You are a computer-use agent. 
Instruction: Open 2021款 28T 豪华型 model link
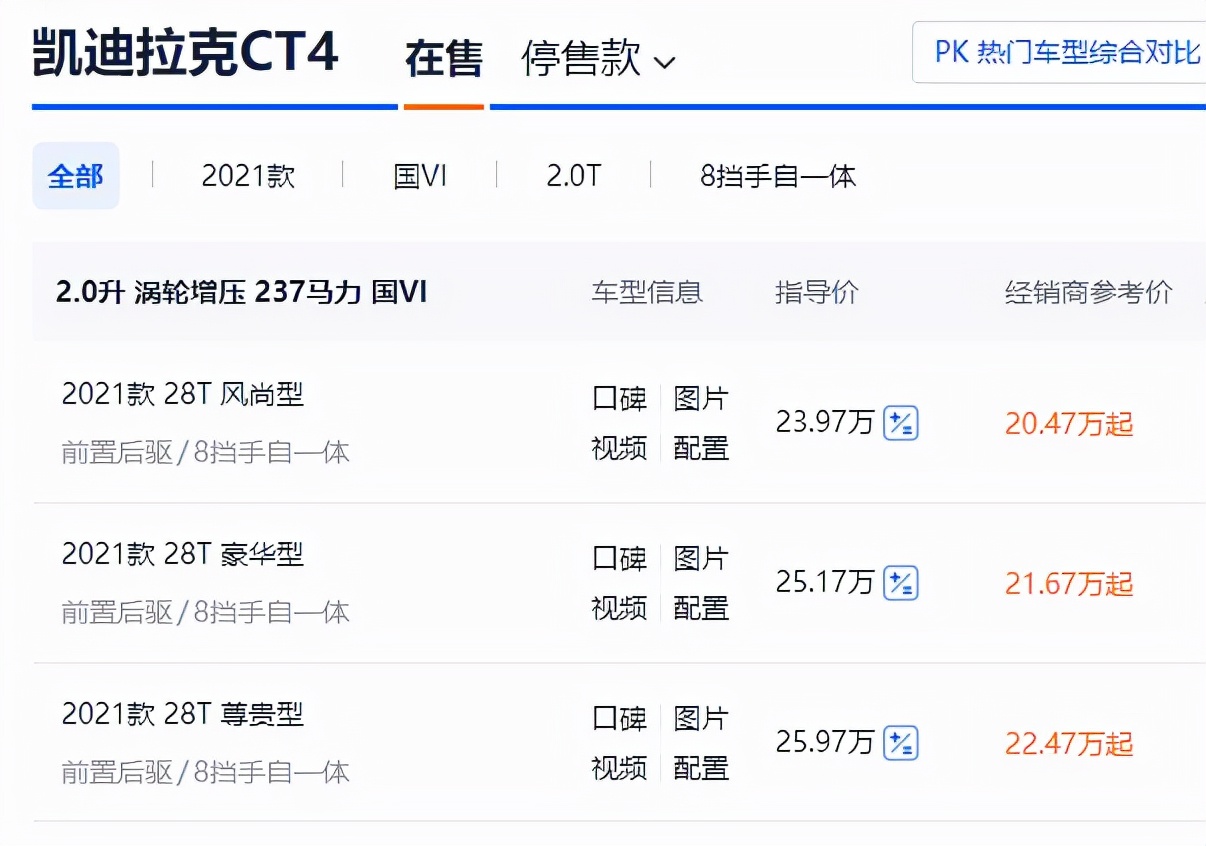pos(183,553)
